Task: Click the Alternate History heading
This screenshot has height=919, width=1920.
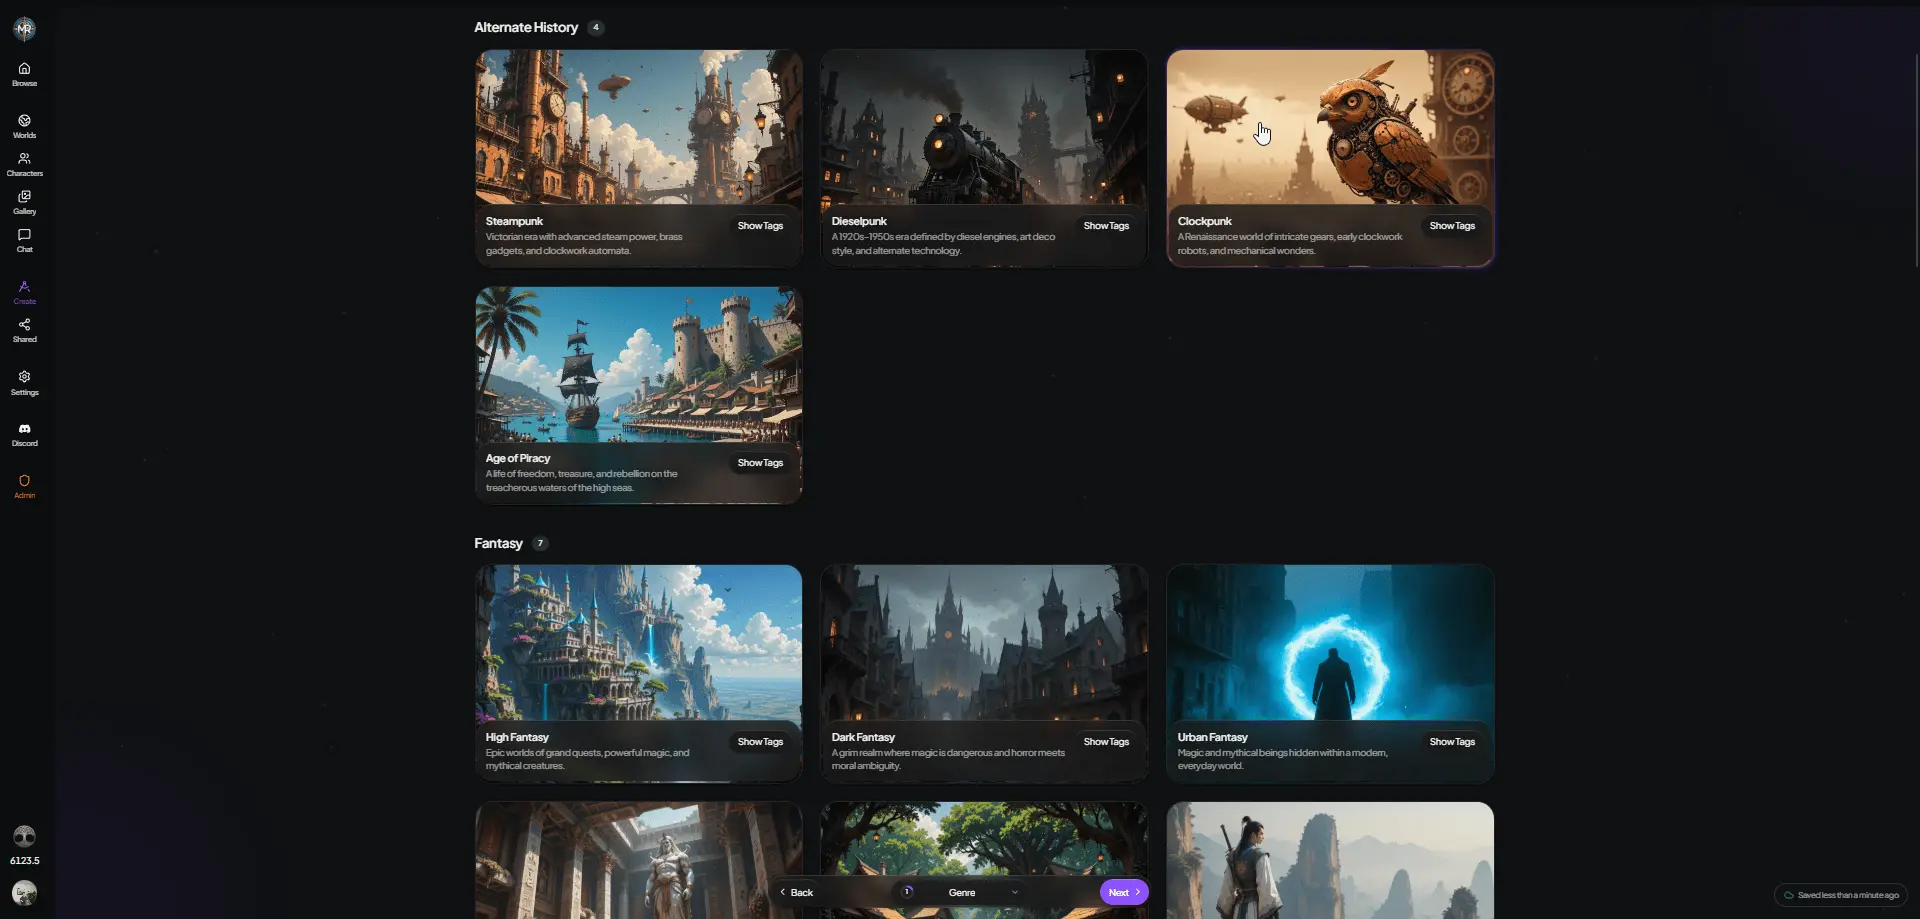Action: point(526,27)
